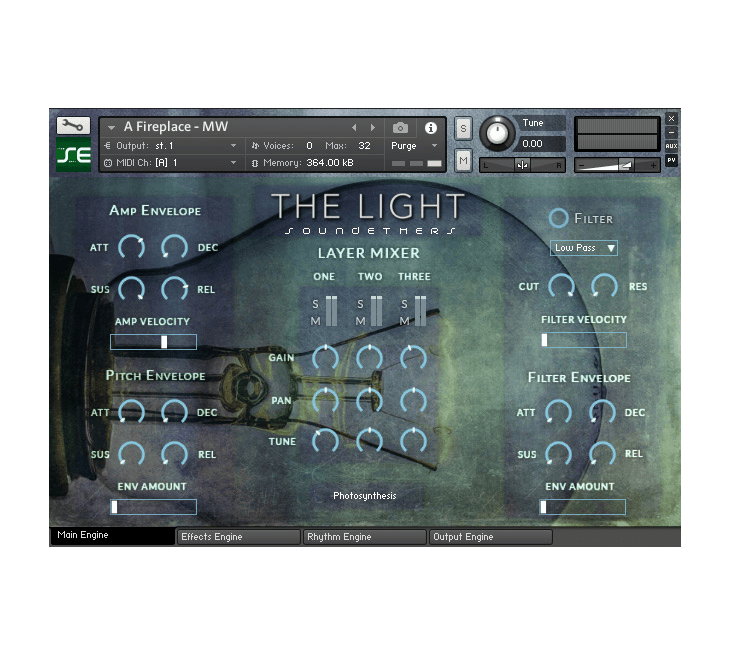Open the instrument name dropdown arrow
Image resolution: width=730 pixels, height=655 pixels.
click(111, 127)
